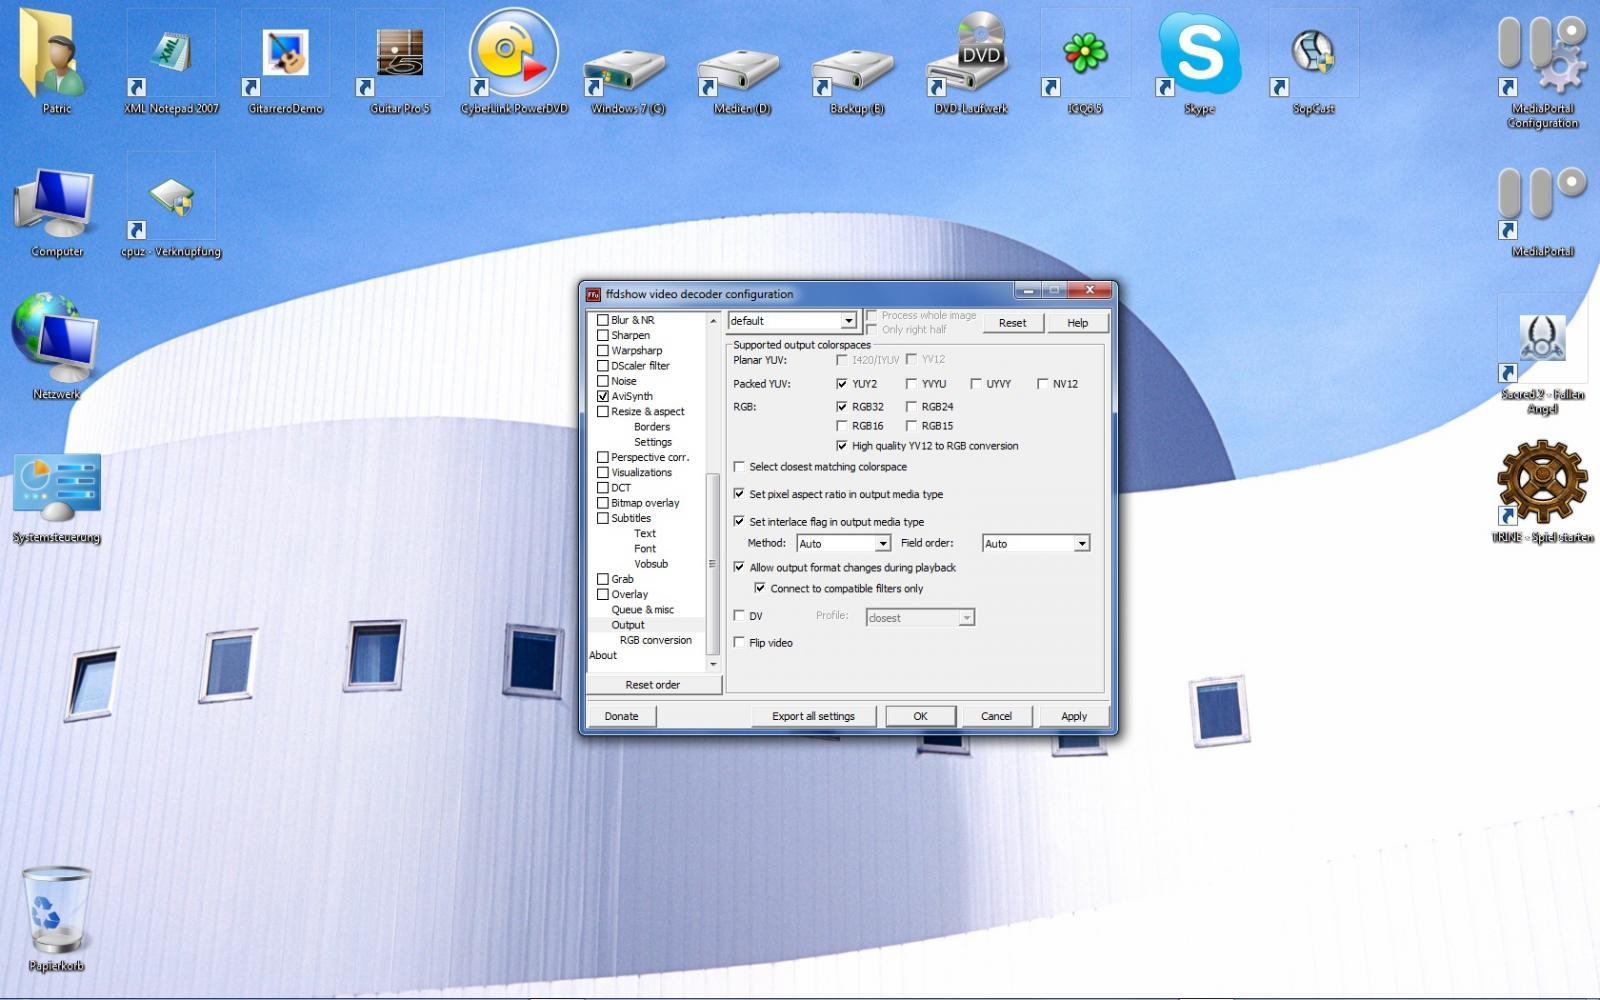Enable the Flip video checkbox

739,643
